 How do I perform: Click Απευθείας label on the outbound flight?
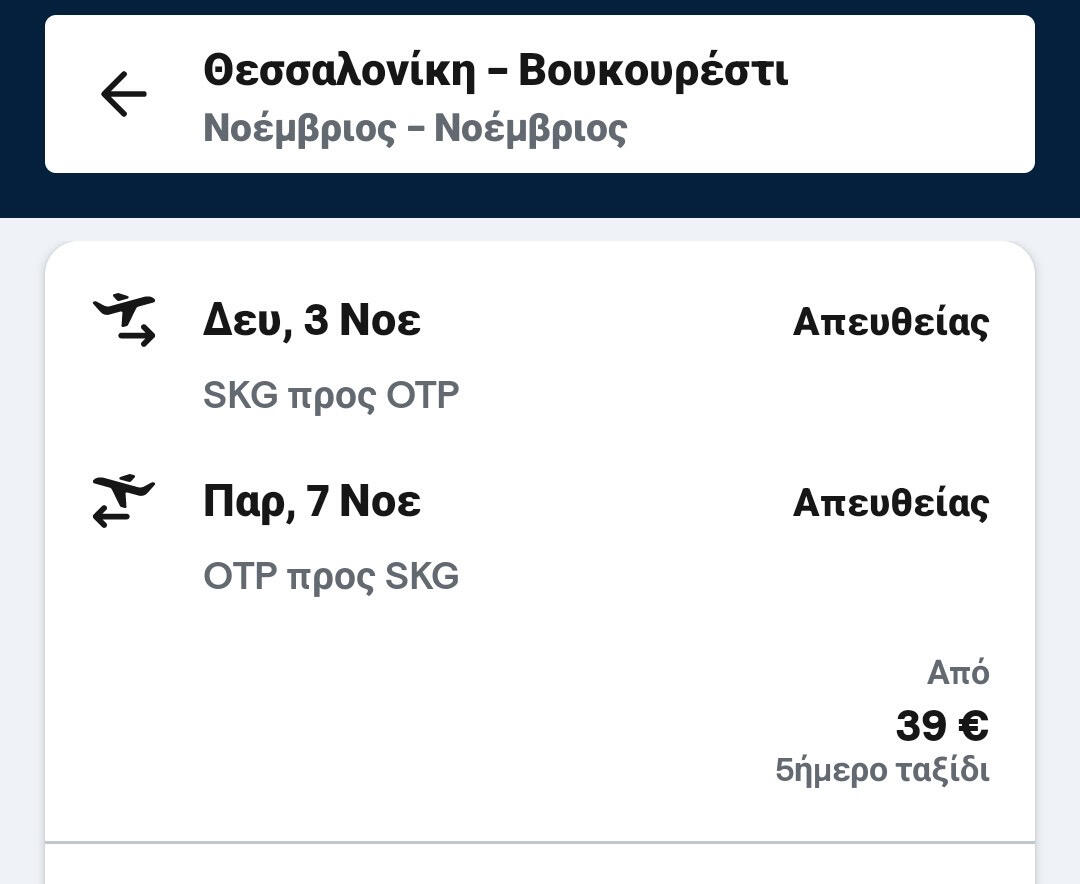(890, 322)
